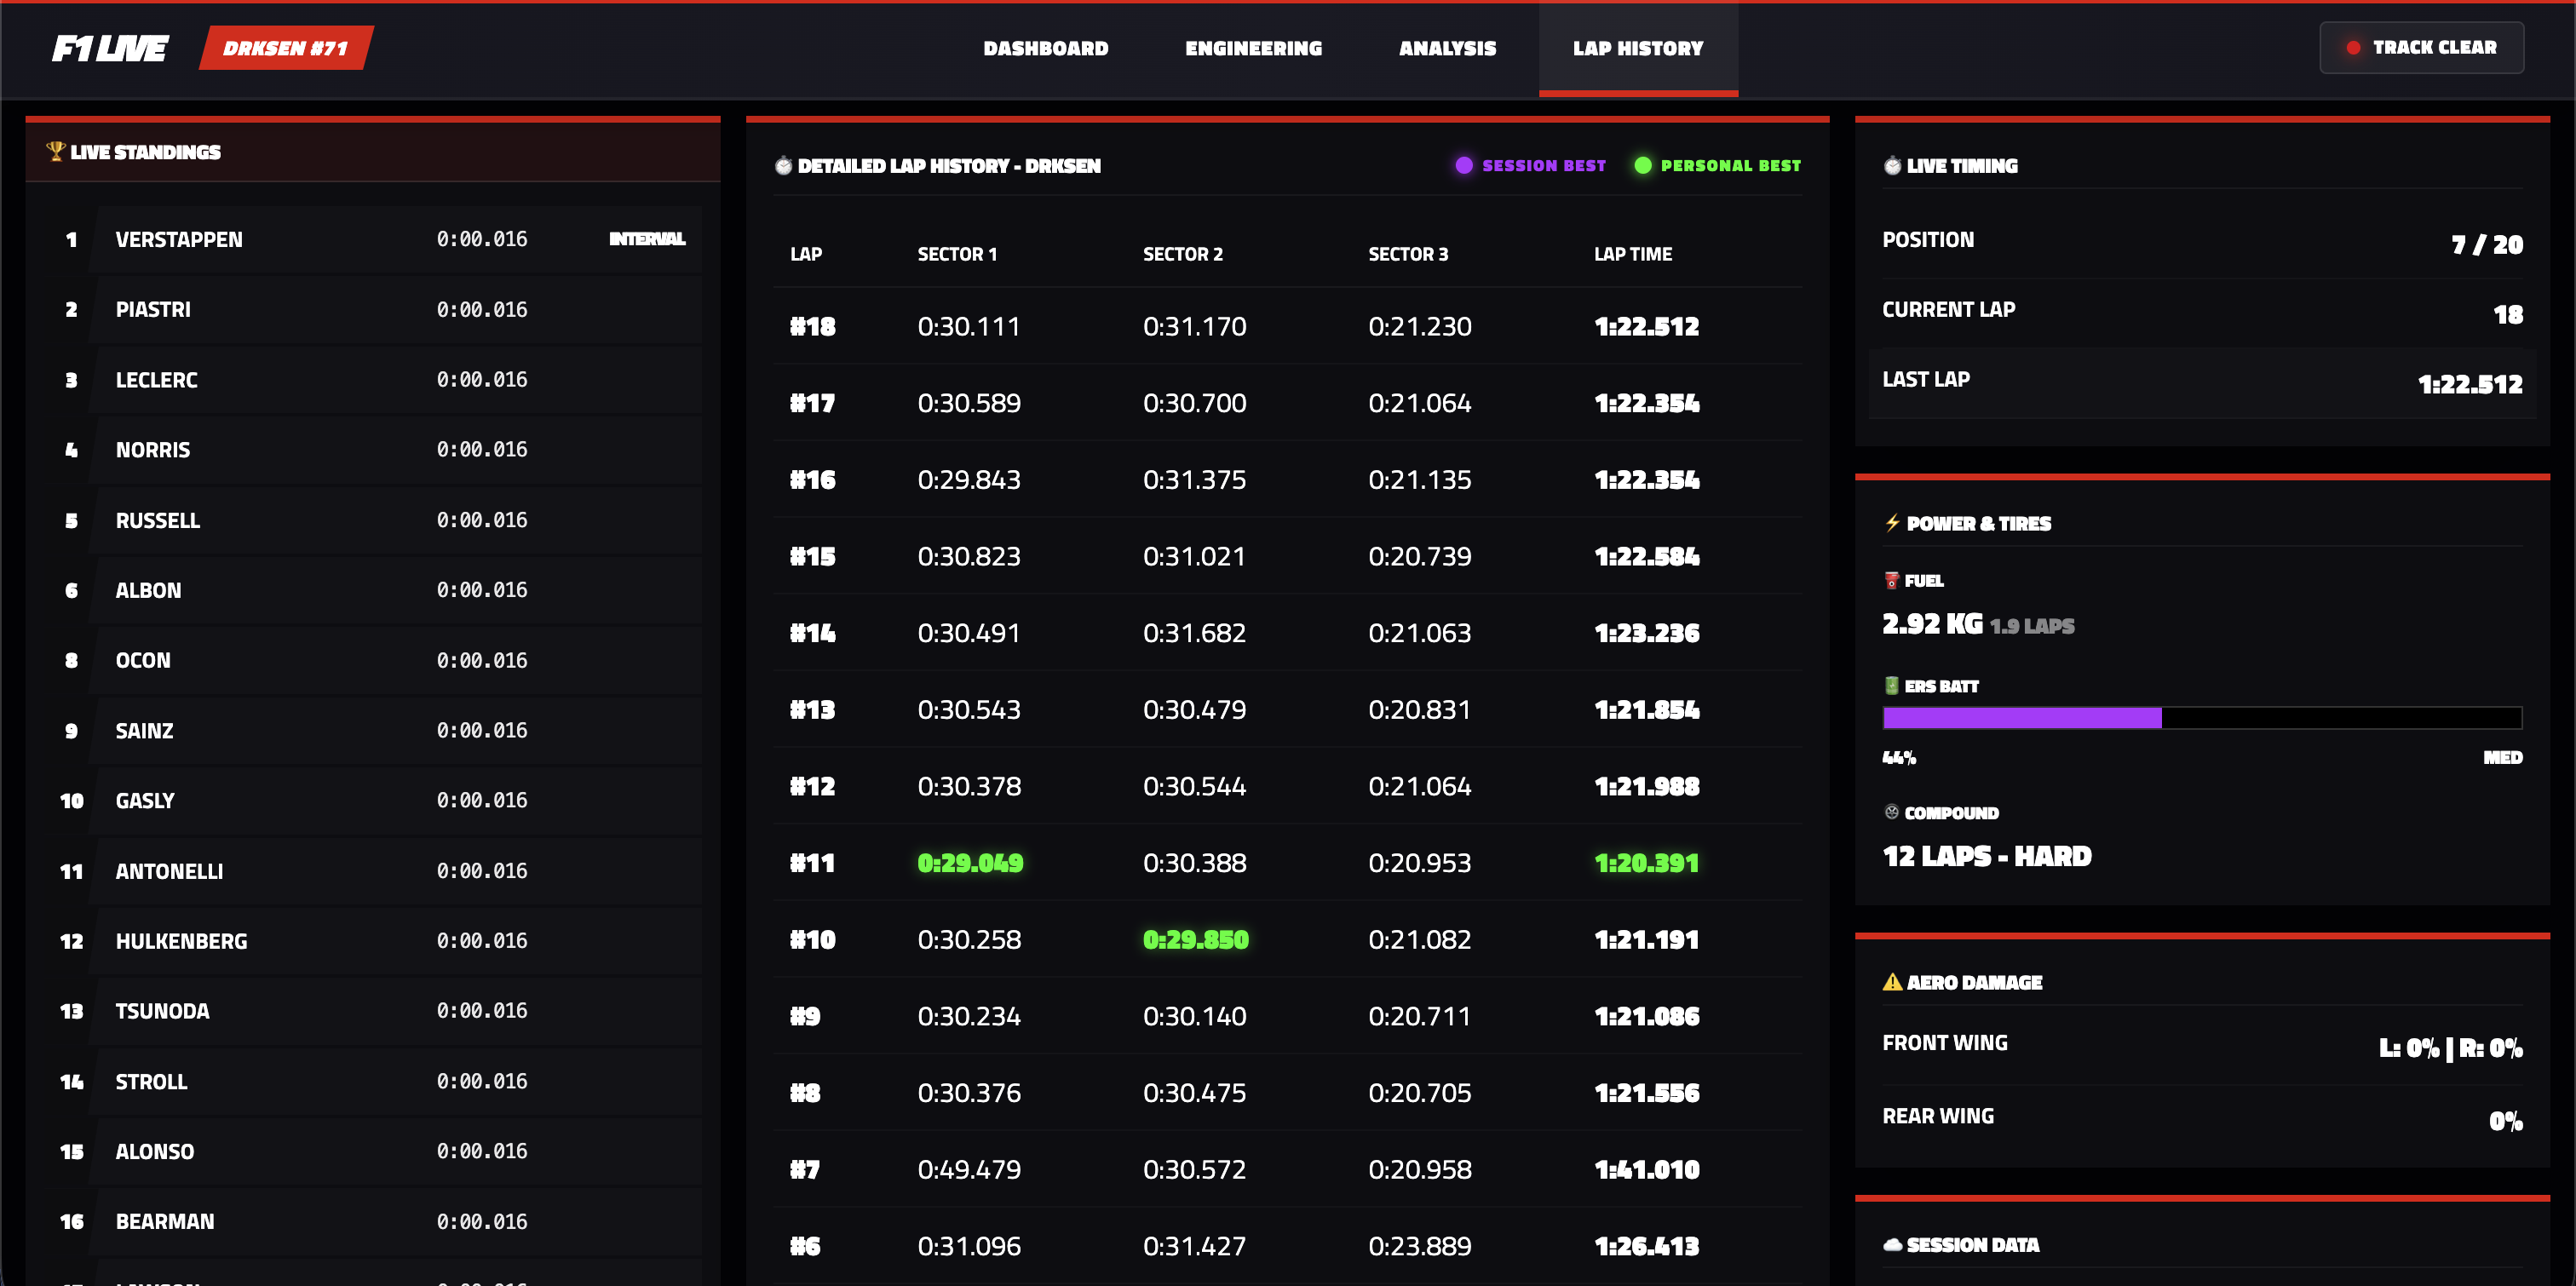Open the Dashboard tab
This screenshot has width=2576, height=1286.
(1046, 48)
